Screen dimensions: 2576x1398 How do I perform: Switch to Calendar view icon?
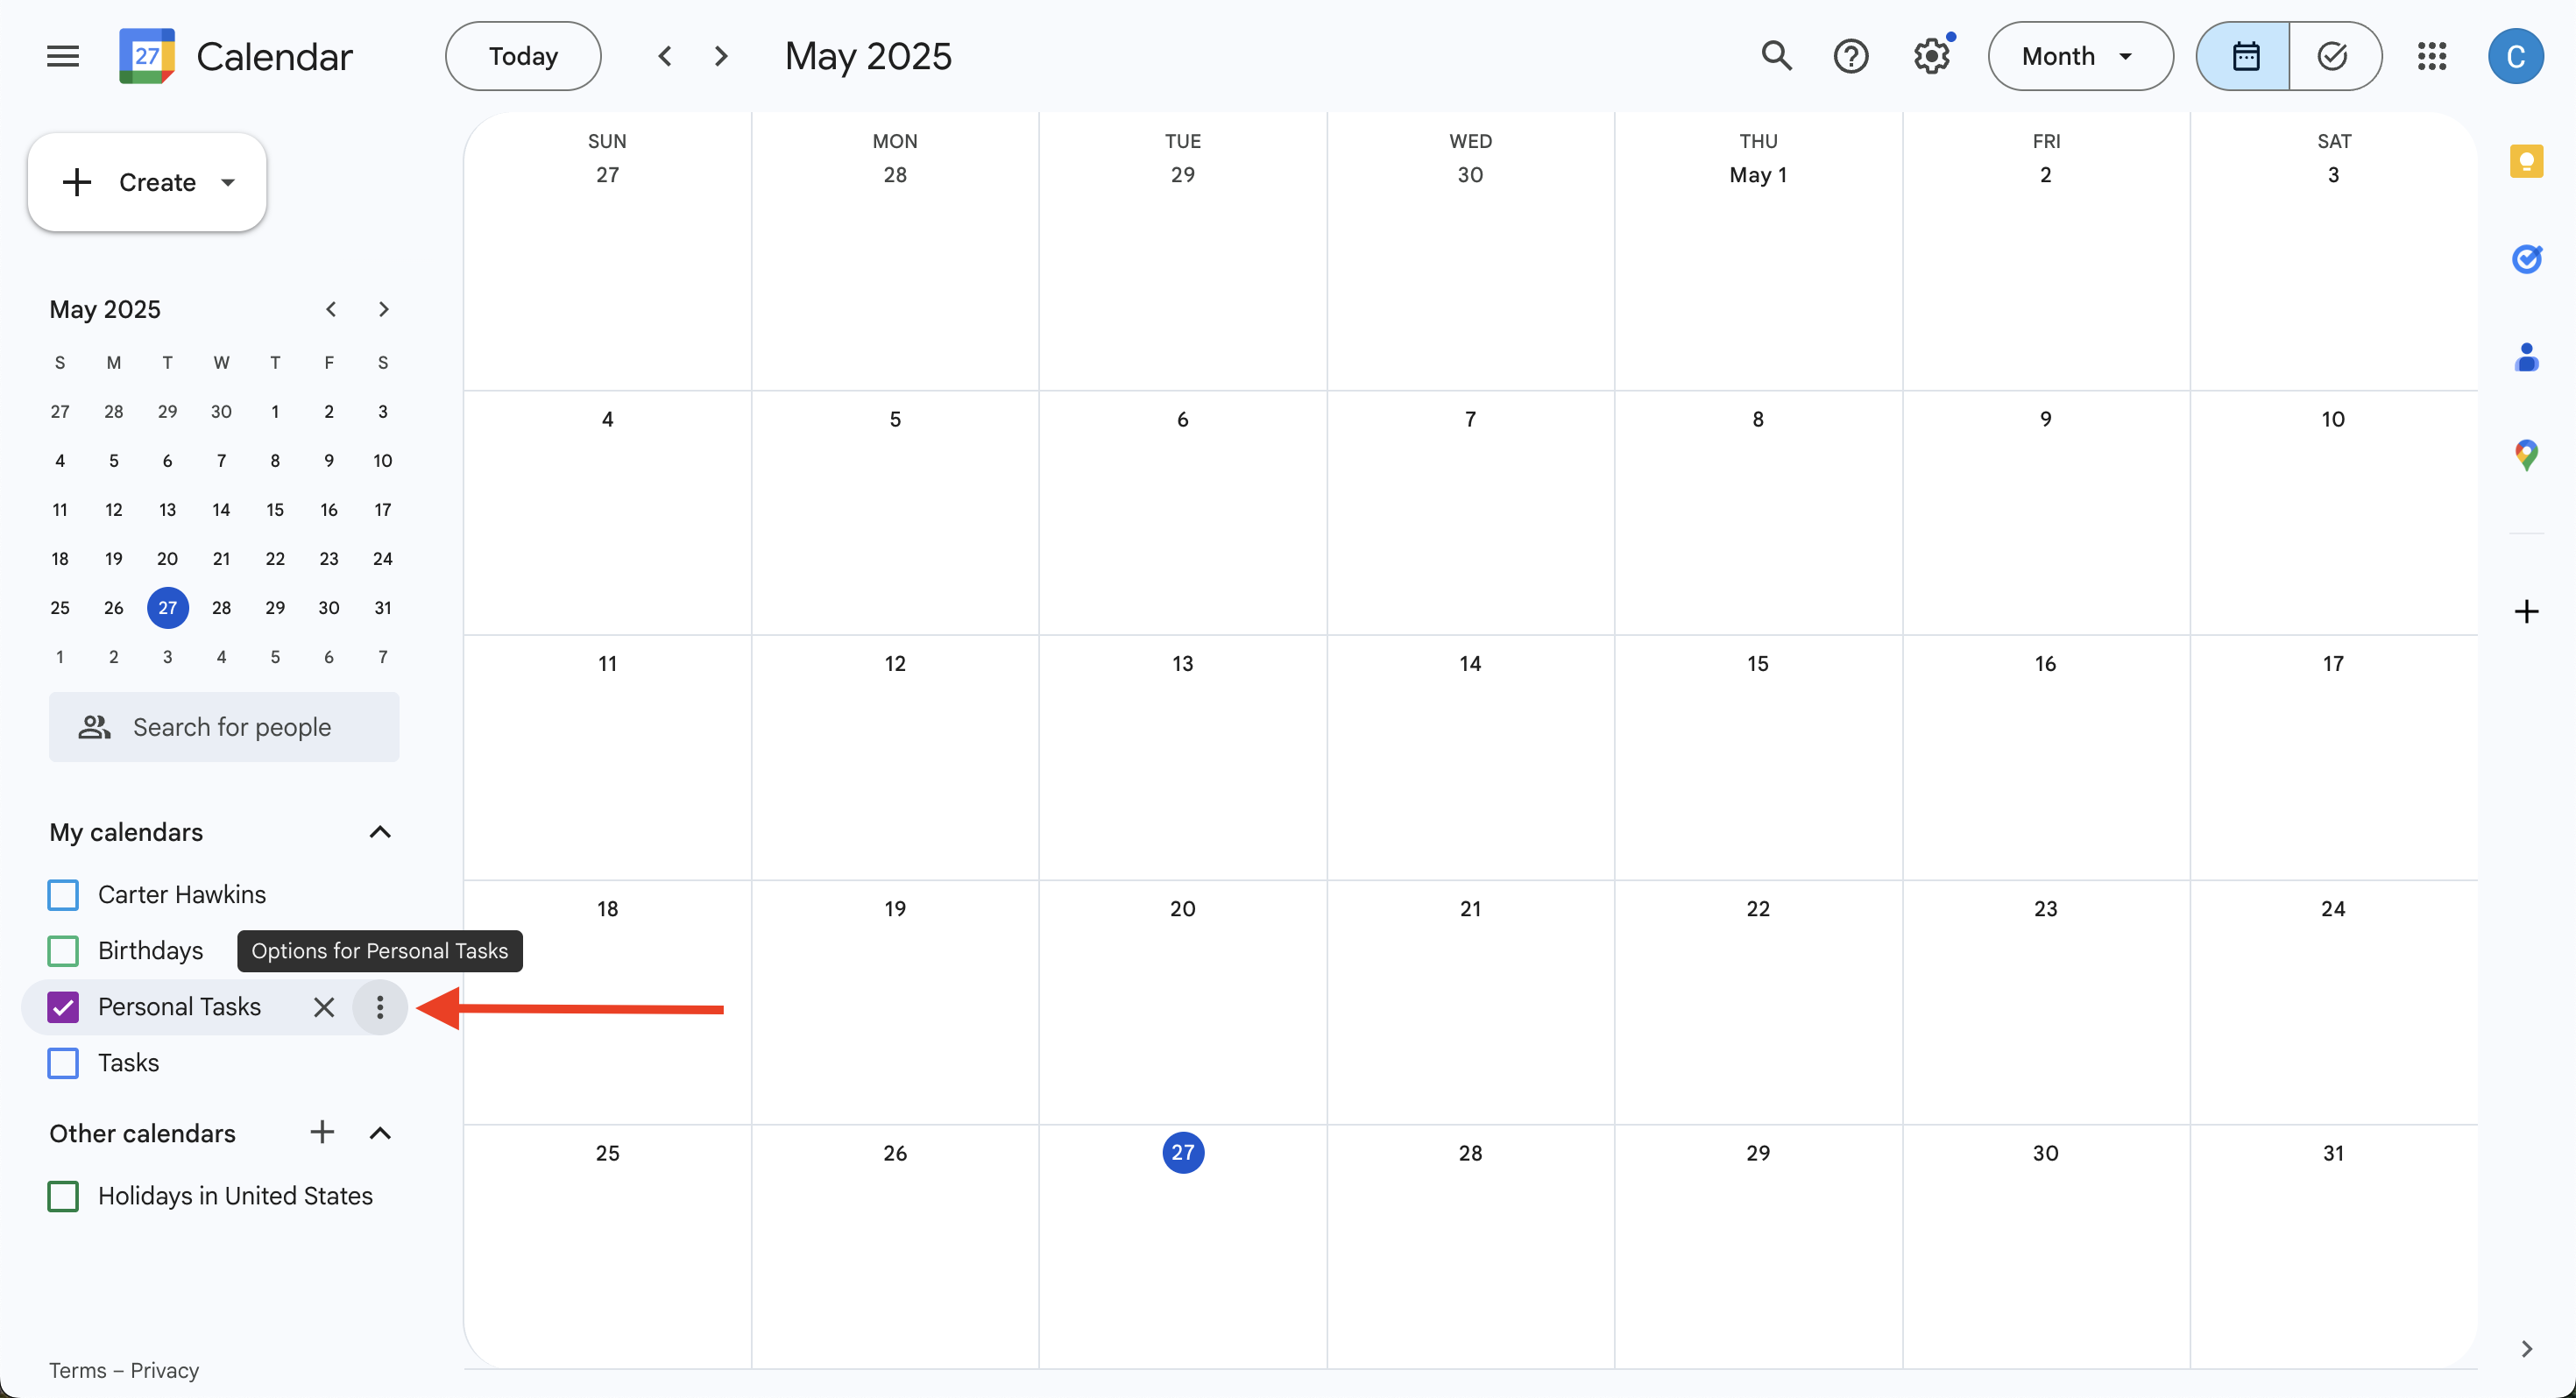pyautogui.click(x=2244, y=56)
